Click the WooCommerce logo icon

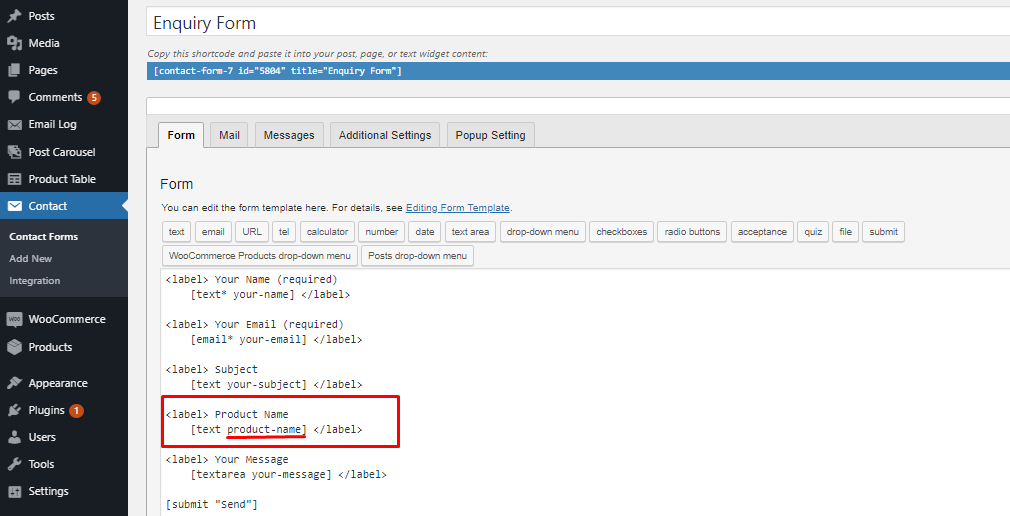[14, 320]
